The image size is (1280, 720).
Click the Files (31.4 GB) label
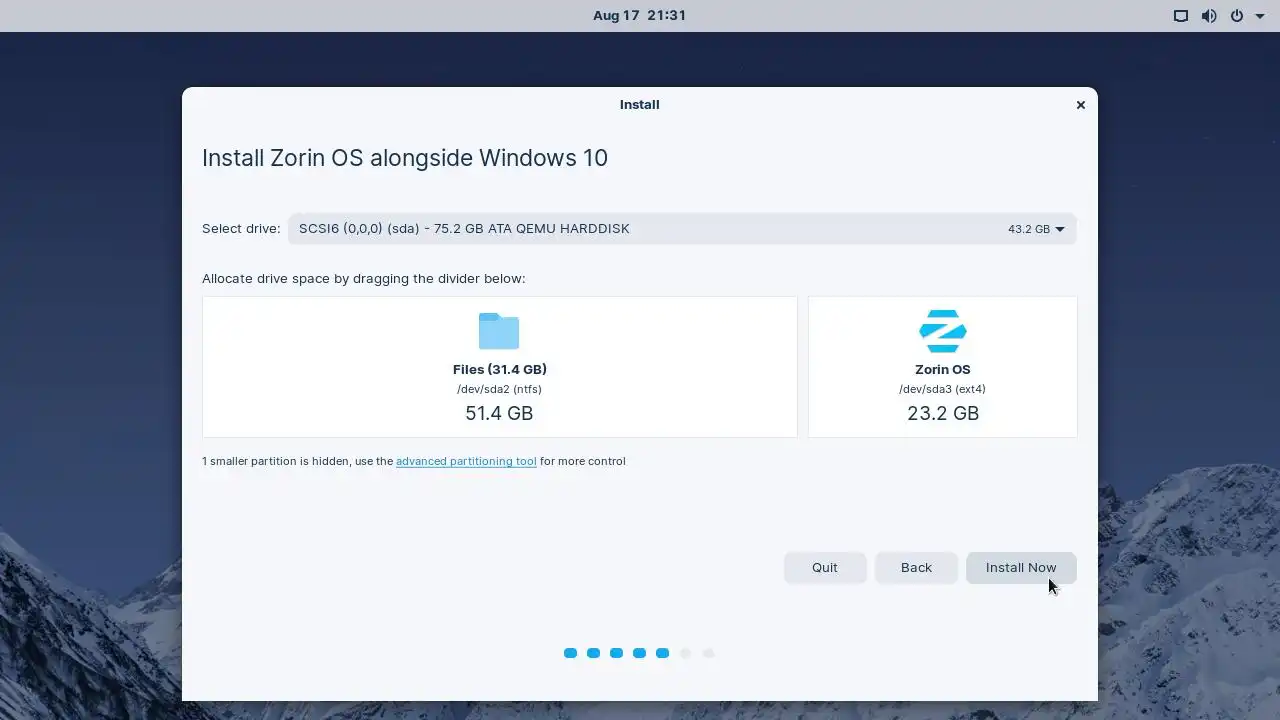click(500, 369)
